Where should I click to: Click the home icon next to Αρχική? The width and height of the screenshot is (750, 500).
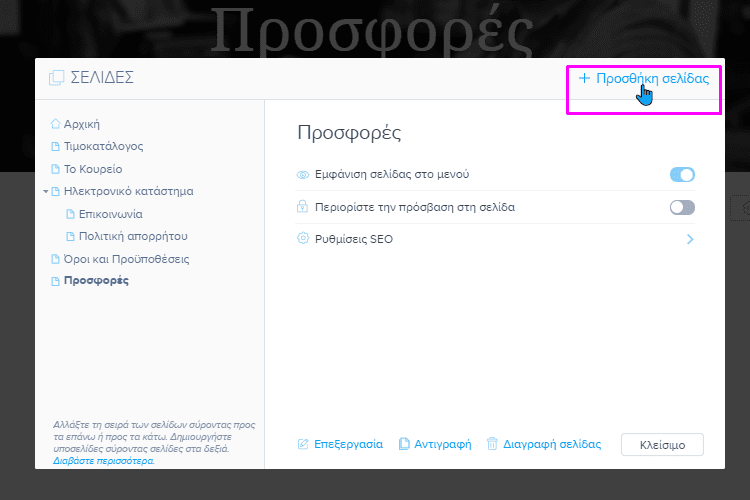coord(55,124)
